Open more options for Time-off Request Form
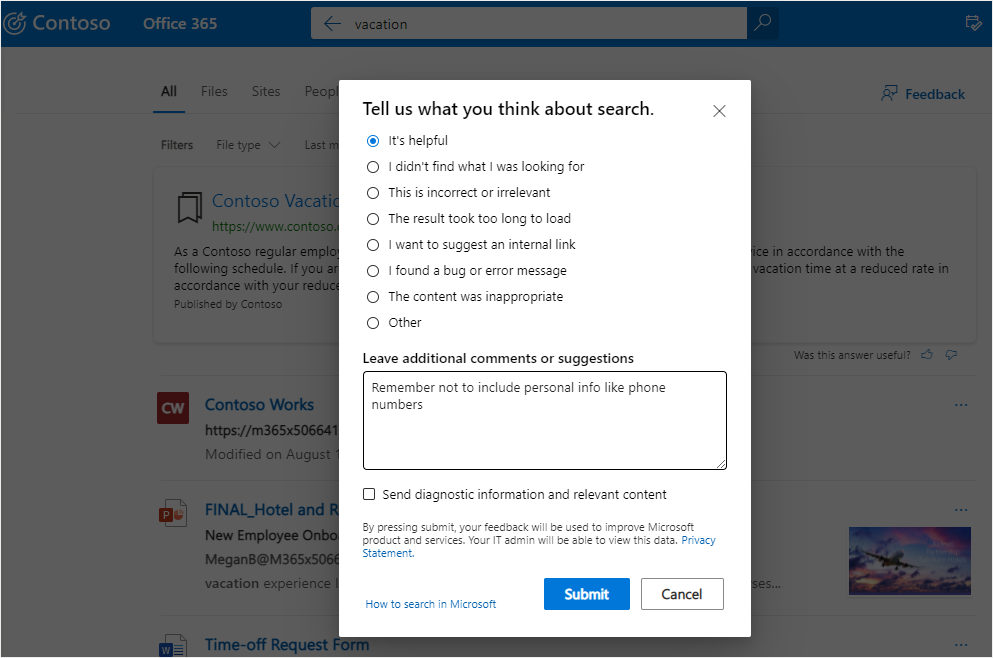This screenshot has height=658, width=993. [961, 645]
